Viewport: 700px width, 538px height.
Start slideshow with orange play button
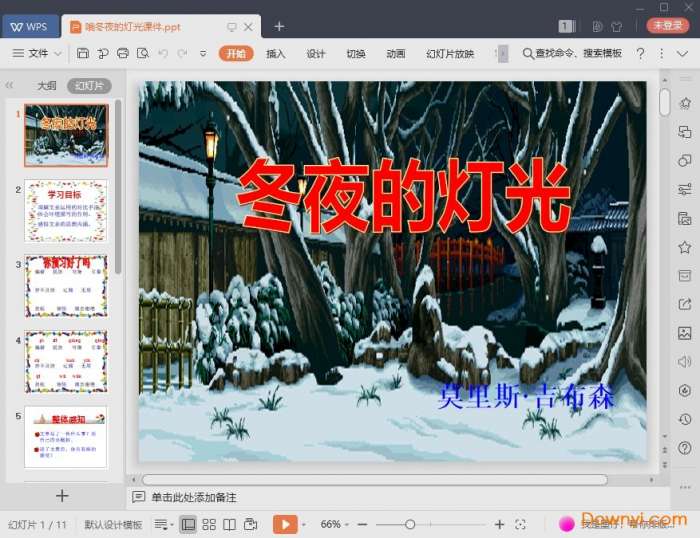point(285,525)
